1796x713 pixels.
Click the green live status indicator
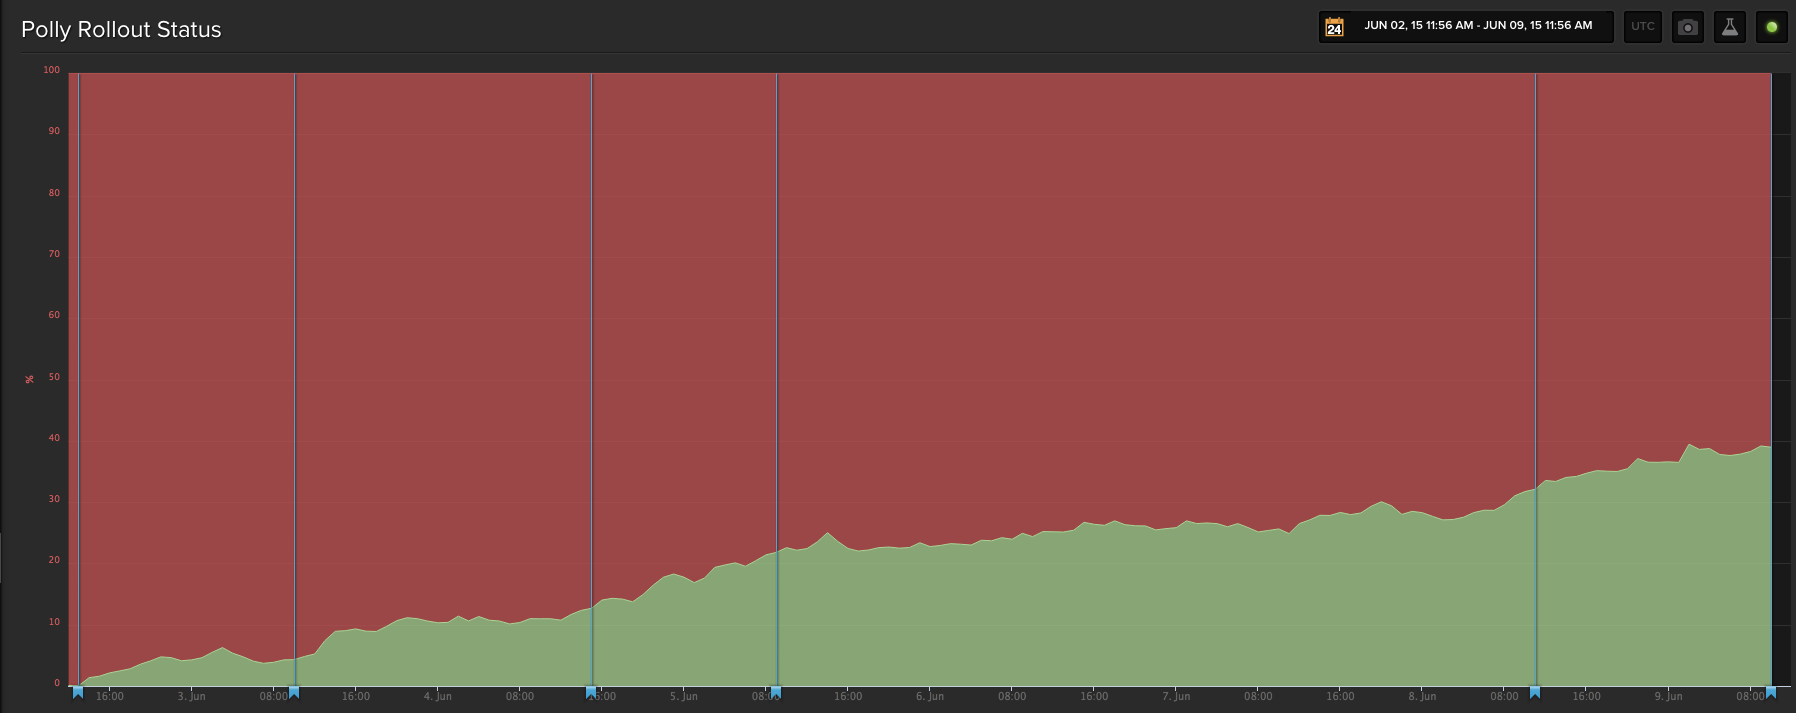click(1771, 27)
